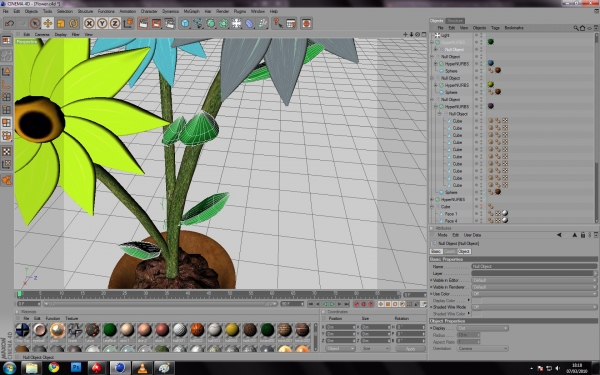Collapse the Cube parent of Face 1
Screen dimensions: 600x375
(432, 207)
